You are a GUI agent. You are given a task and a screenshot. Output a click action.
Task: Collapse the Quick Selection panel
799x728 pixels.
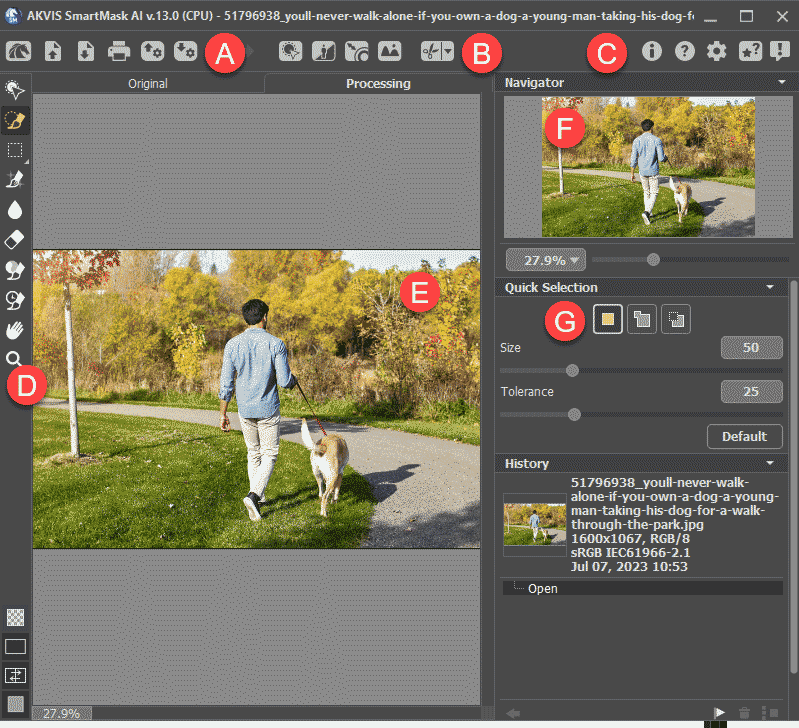[769, 288]
